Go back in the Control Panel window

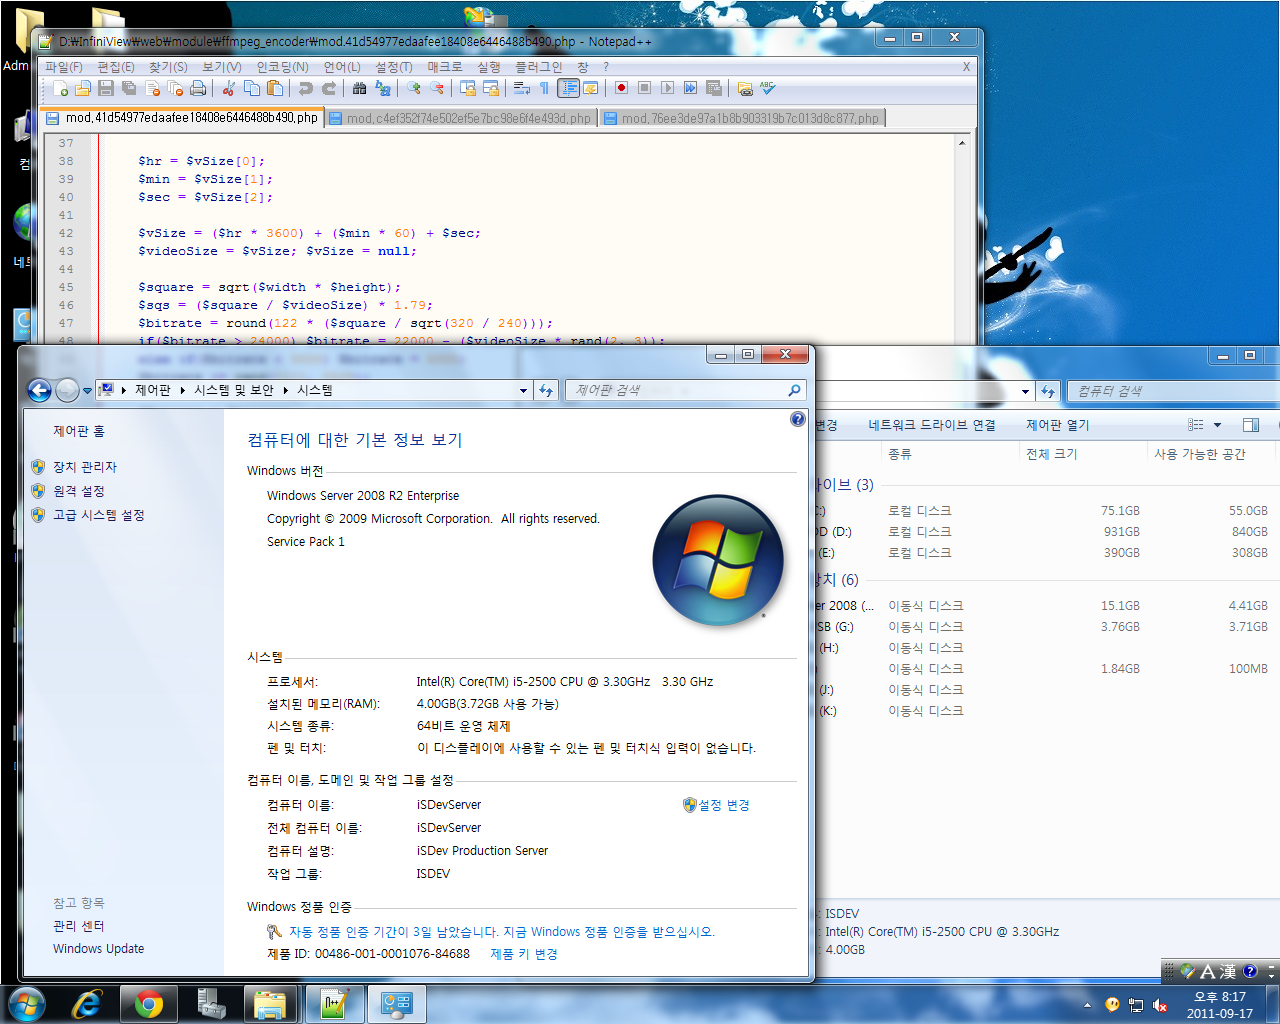tap(39, 390)
